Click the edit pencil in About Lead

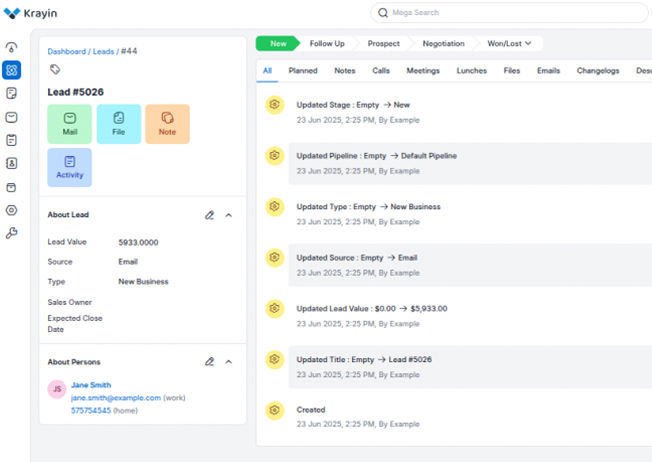pyautogui.click(x=210, y=215)
